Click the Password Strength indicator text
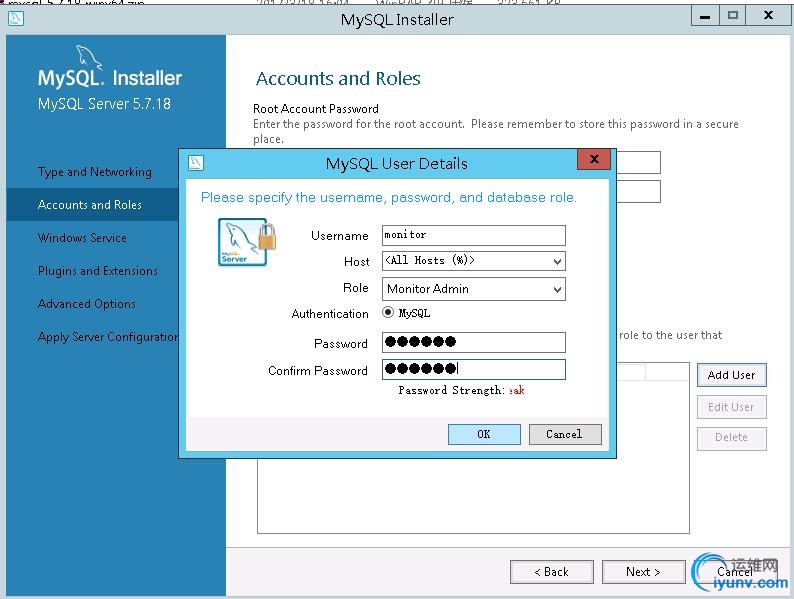The image size is (794, 599). [x=461, y=390]
